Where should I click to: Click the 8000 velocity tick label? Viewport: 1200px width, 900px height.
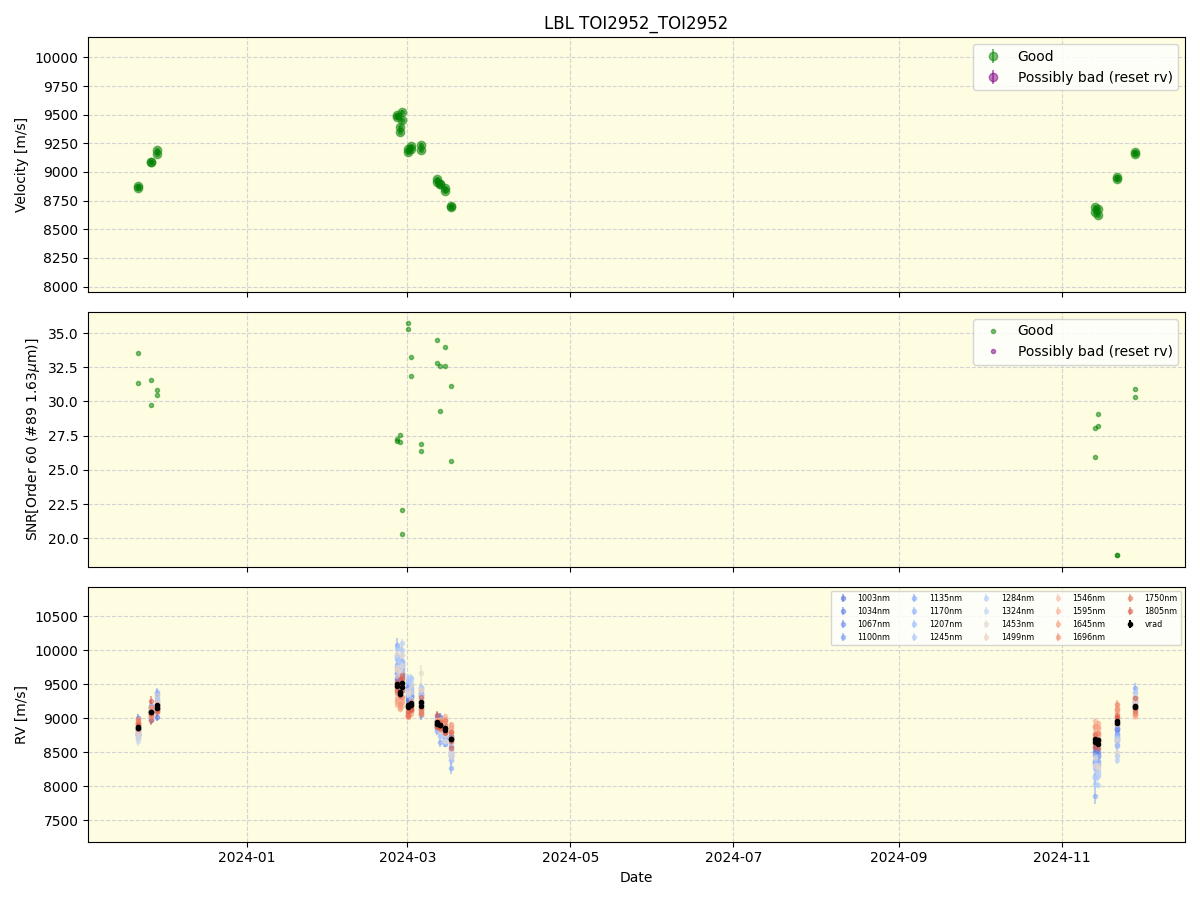[60, 287]
